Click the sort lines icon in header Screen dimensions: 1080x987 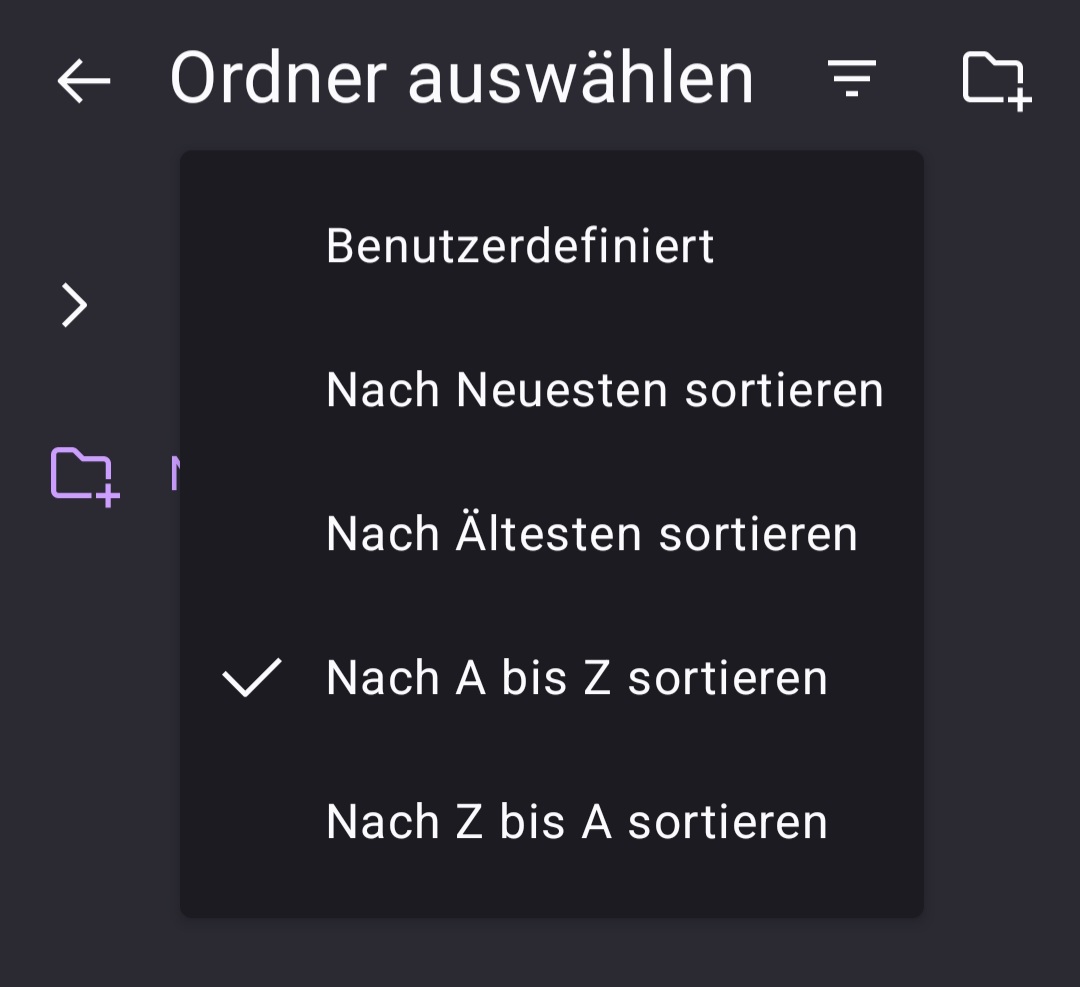851,78
